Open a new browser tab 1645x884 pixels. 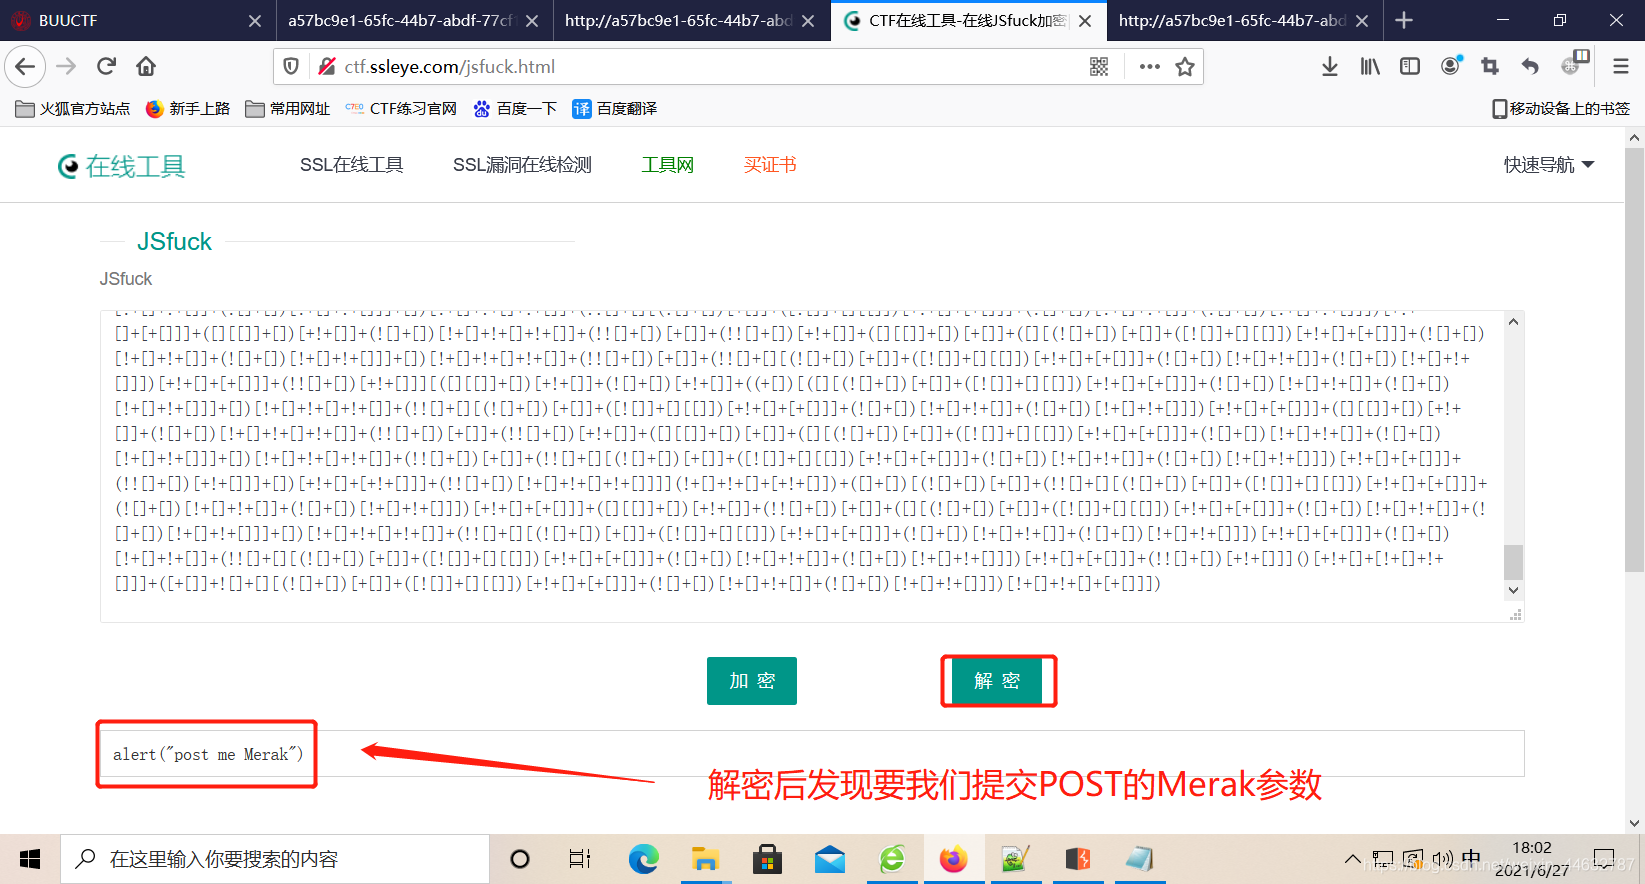1404,20
